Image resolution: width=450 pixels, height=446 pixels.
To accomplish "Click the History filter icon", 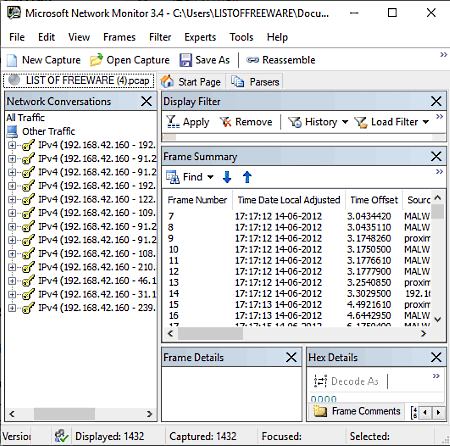I will 295,122.
